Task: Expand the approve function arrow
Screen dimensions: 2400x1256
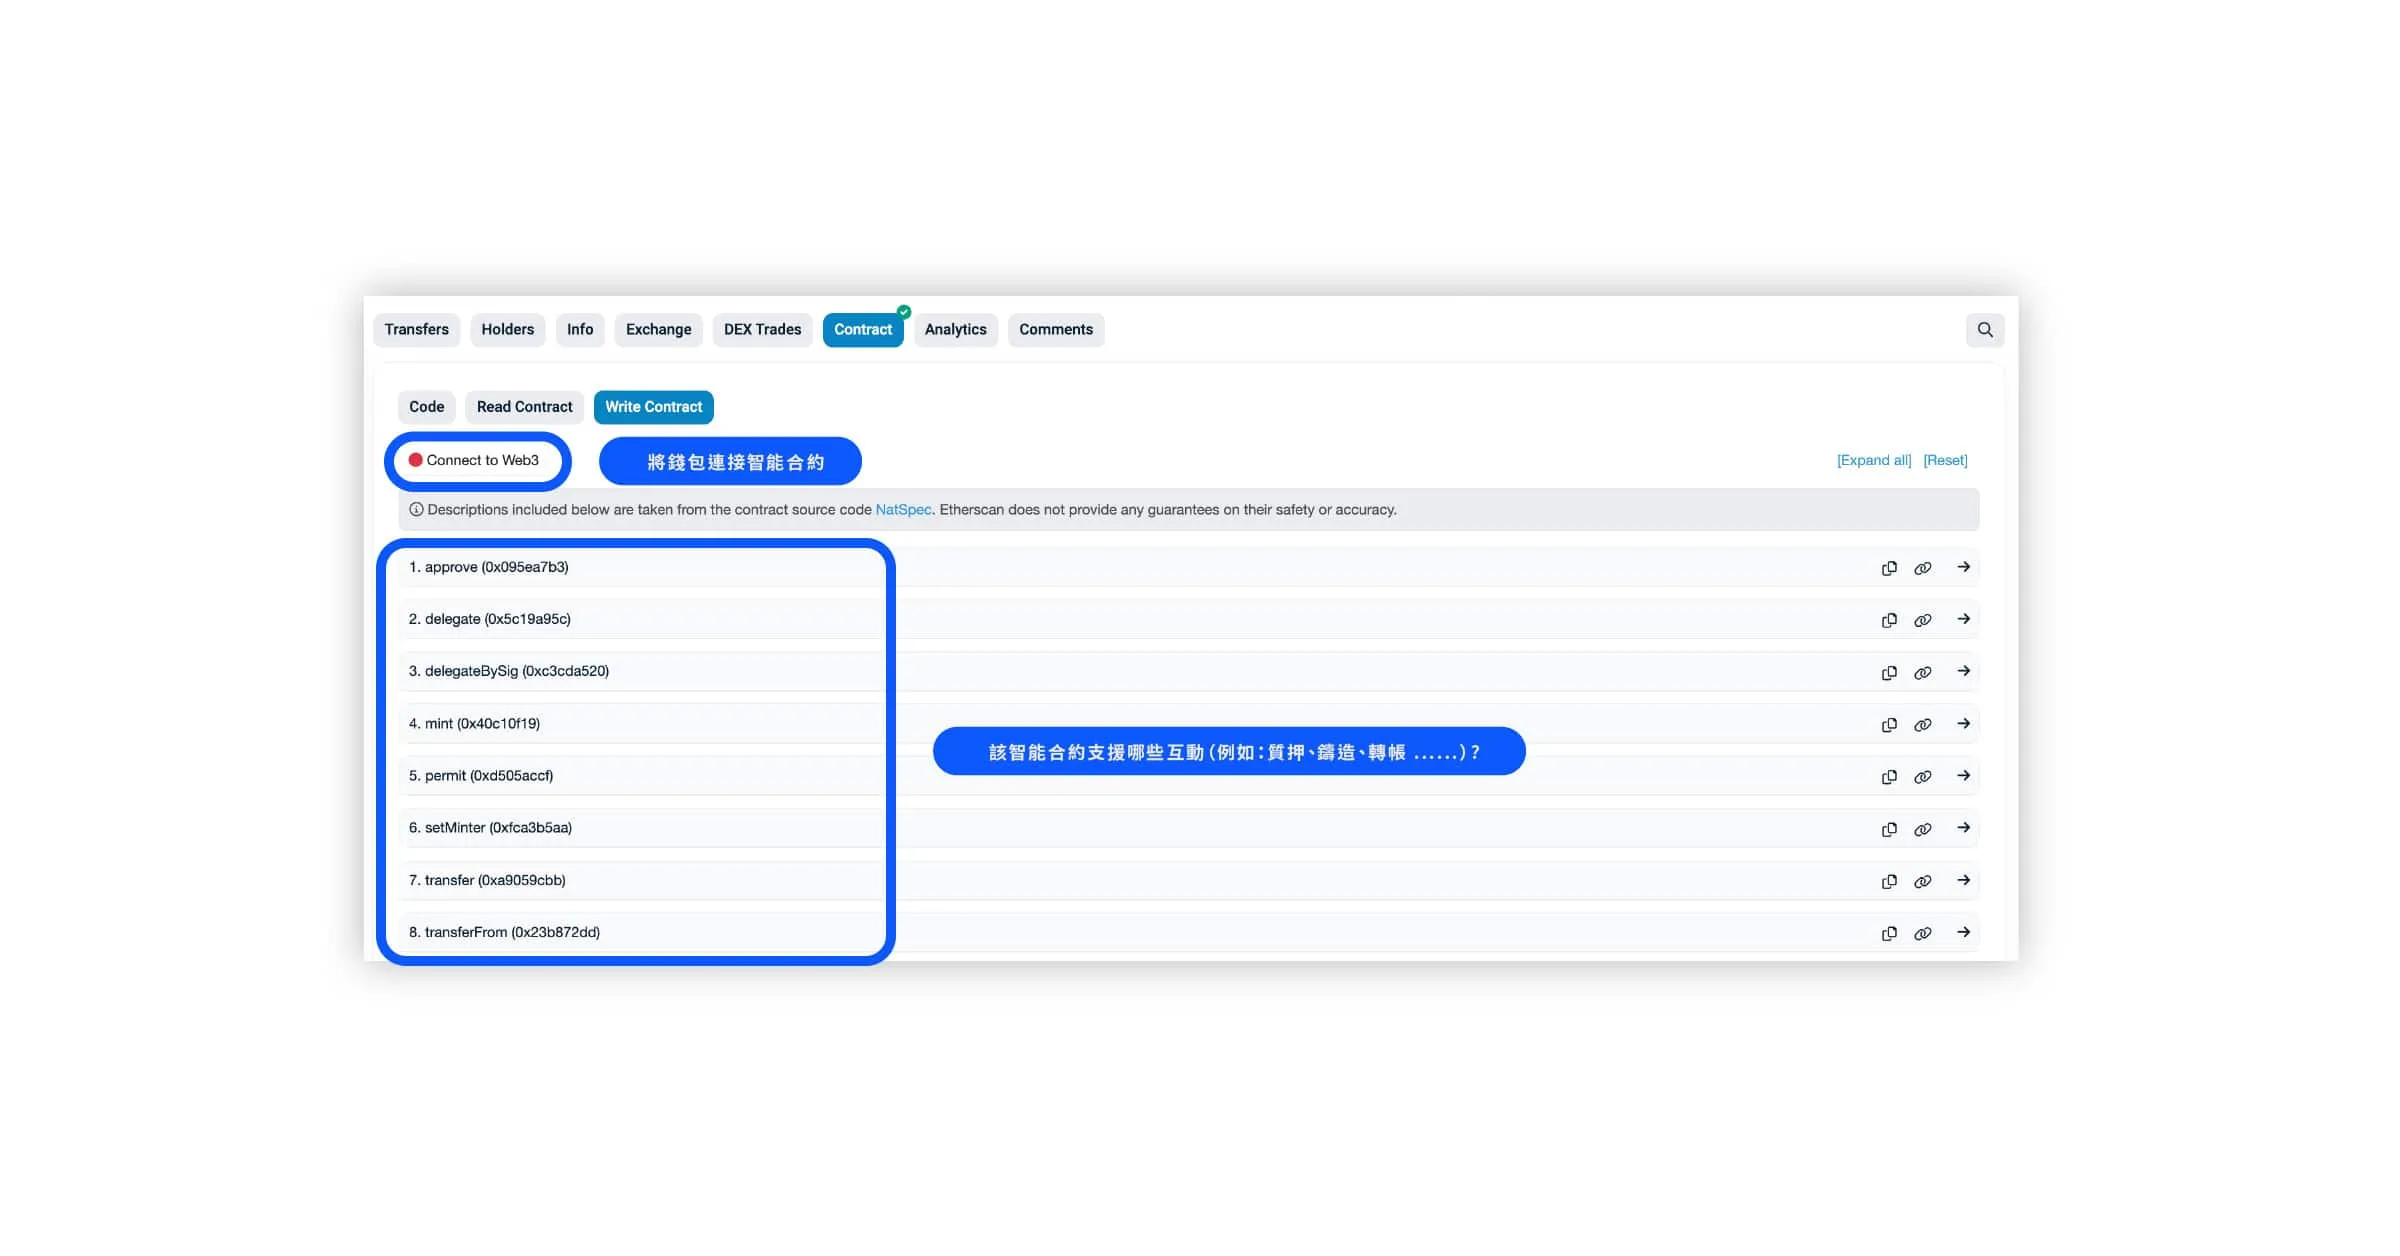Action: pos(1963,567)
